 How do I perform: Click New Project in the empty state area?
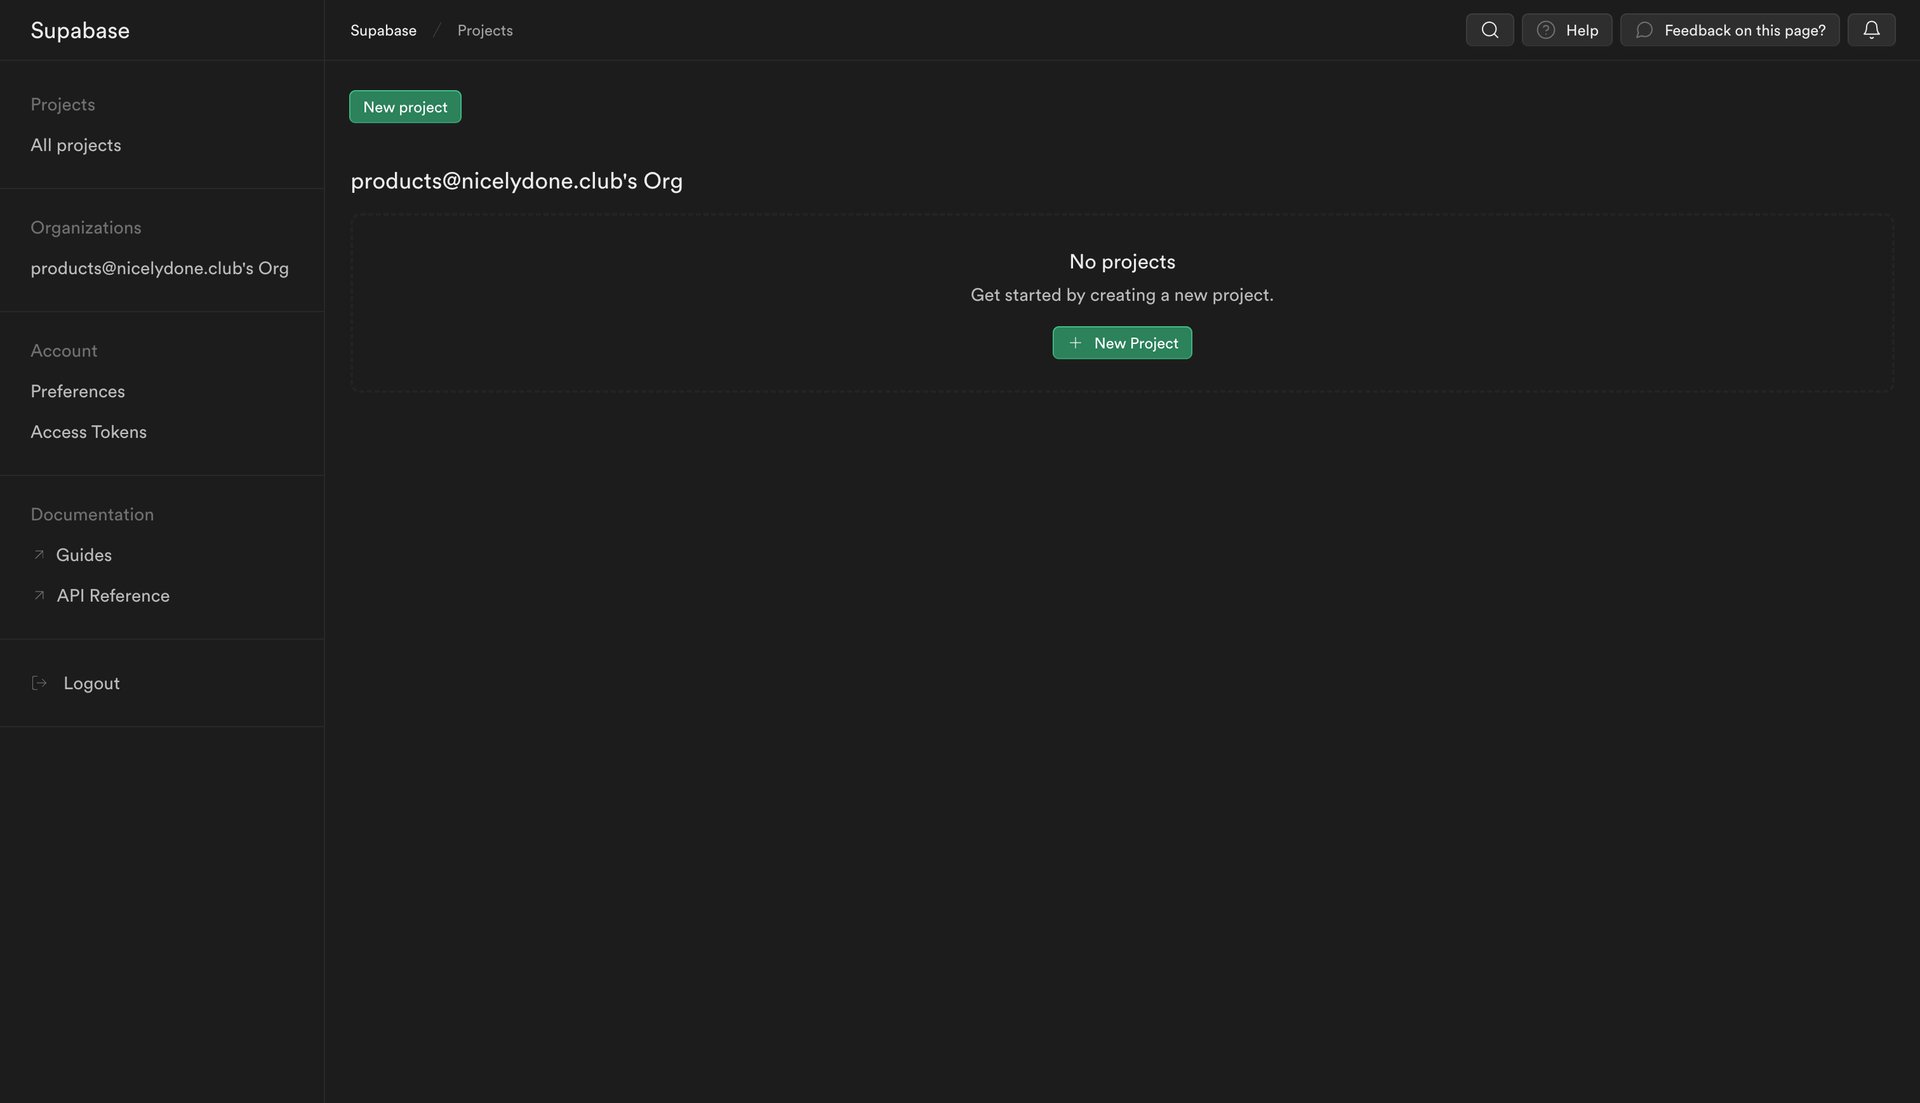1122,342
